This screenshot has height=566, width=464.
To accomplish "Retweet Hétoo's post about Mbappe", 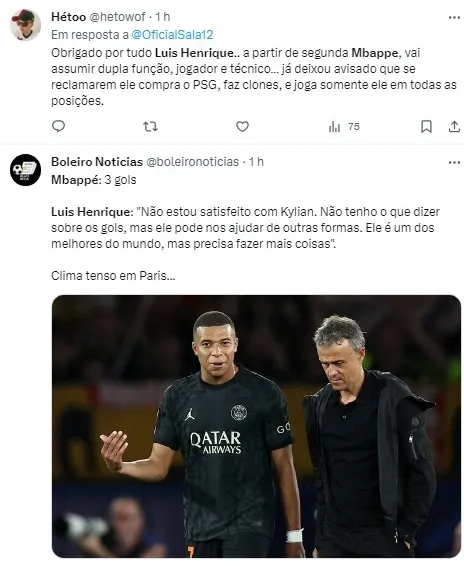I will (150, 127).
